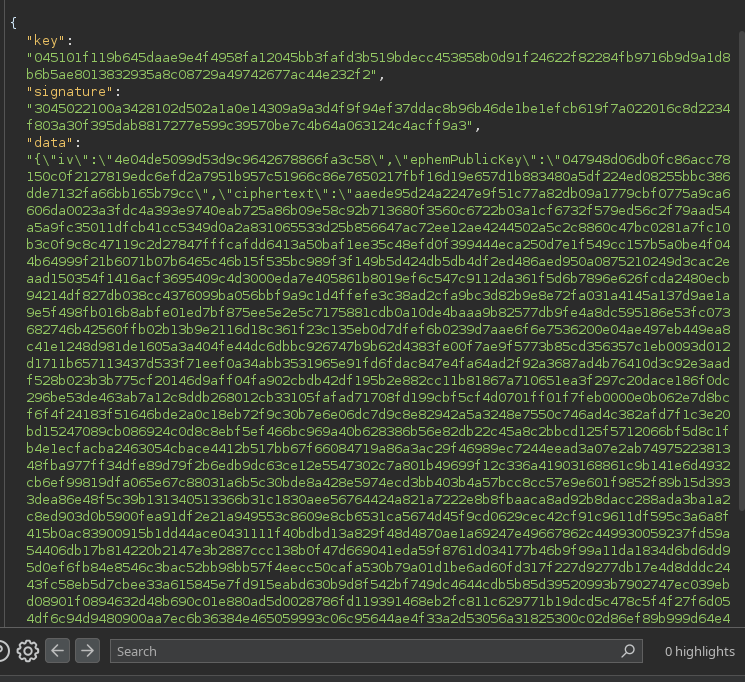Click the opening curly brace of the JSON

(x=13, y=23)
